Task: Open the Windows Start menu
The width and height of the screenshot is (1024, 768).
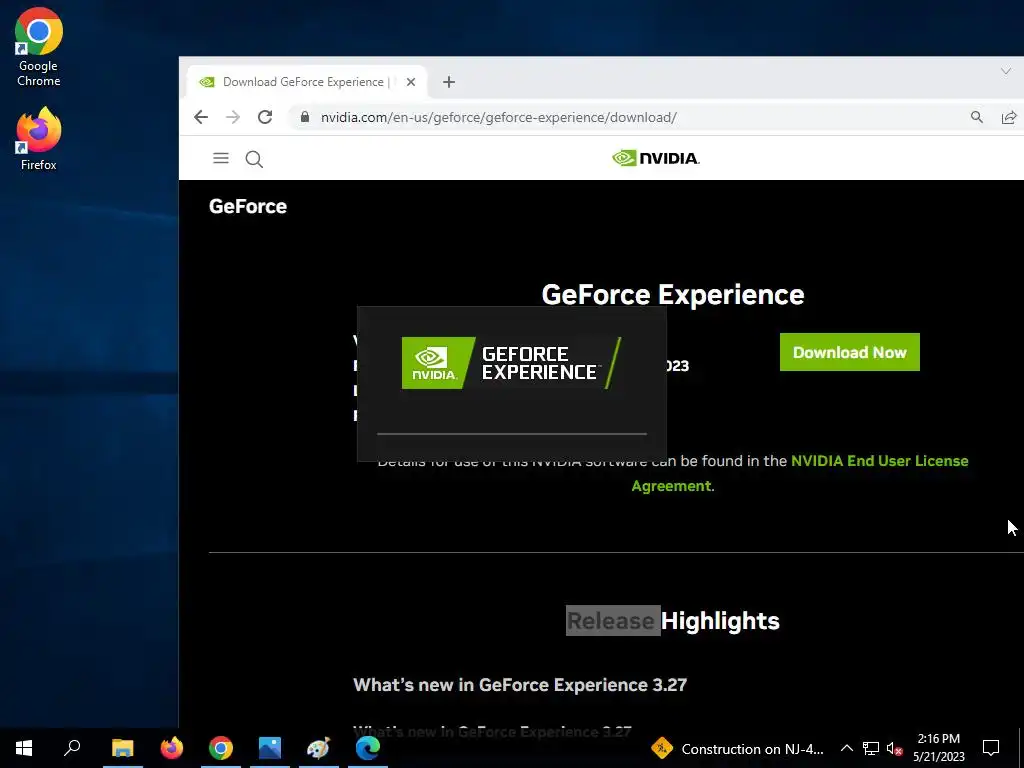Action: point(24,748)
